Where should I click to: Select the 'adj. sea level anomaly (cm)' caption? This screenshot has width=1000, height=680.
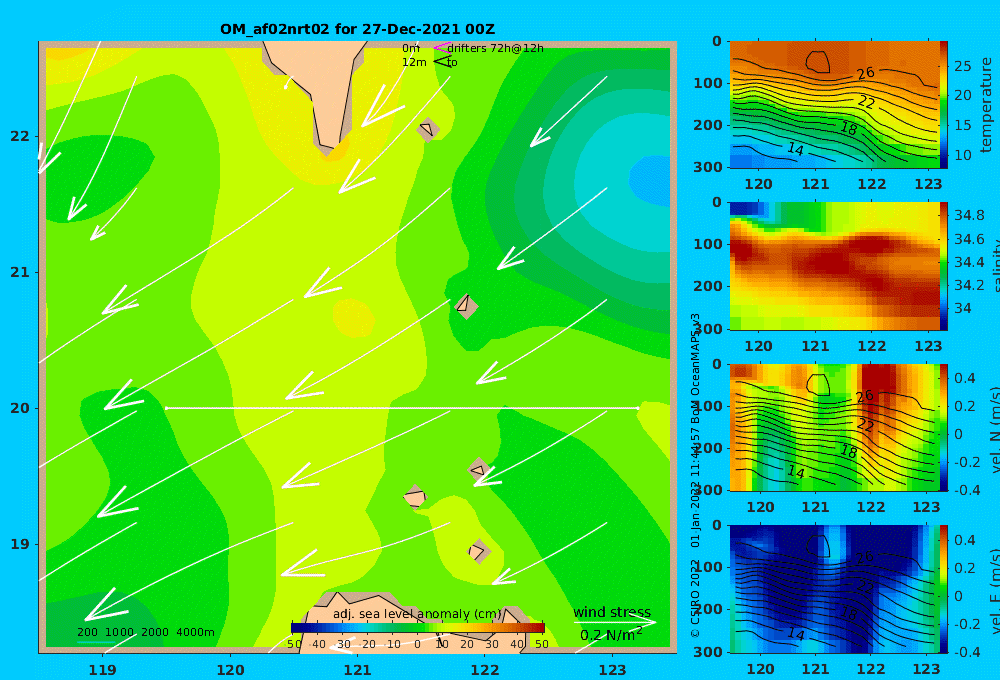point(418,614)
